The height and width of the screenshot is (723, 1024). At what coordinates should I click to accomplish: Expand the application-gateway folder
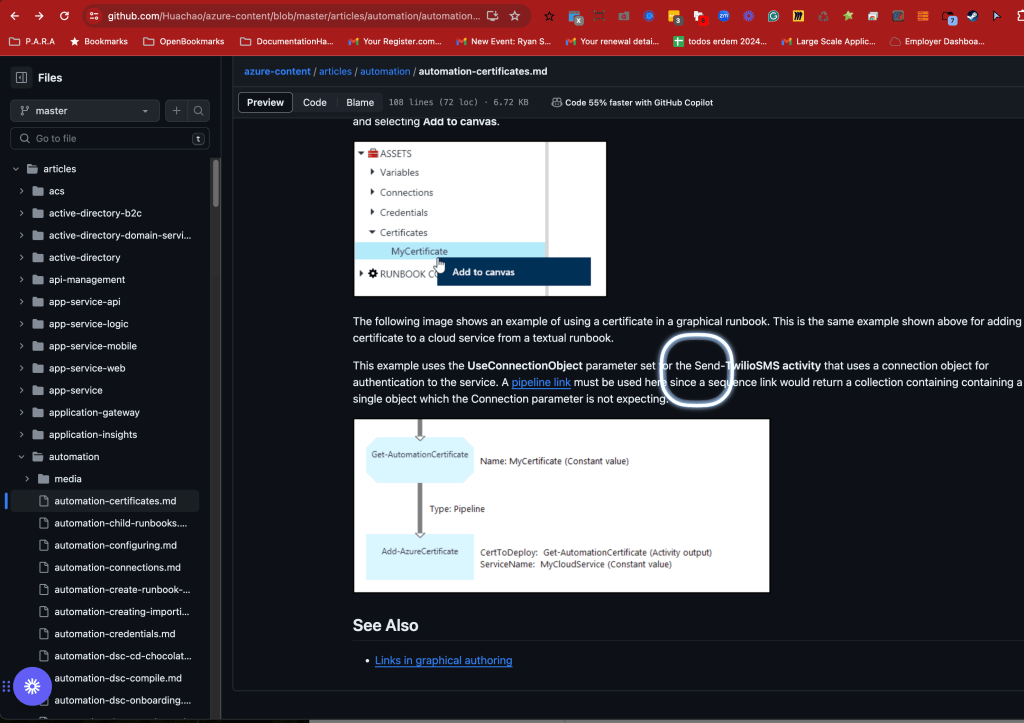click(x=22, y=413)
